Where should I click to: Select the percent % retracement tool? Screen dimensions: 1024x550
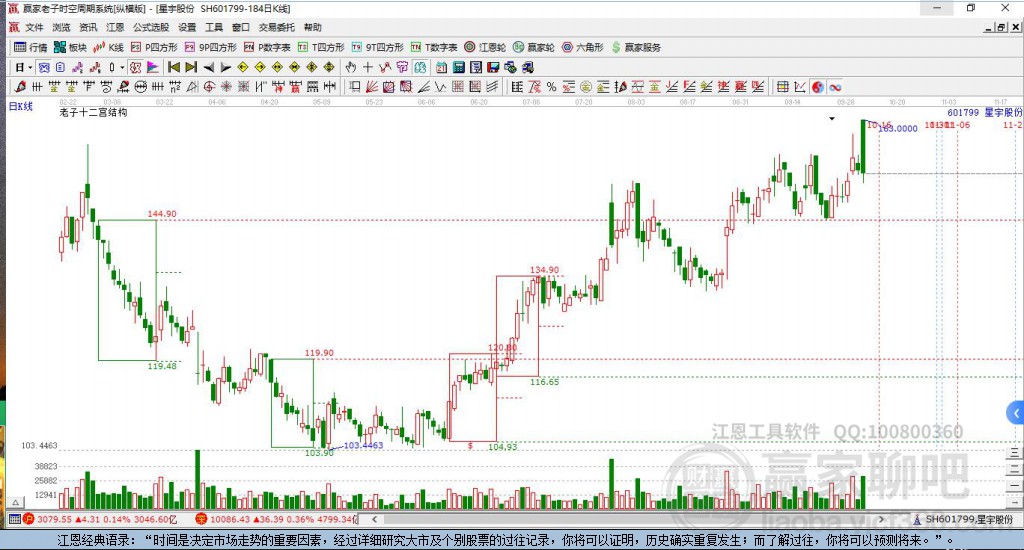551,87
